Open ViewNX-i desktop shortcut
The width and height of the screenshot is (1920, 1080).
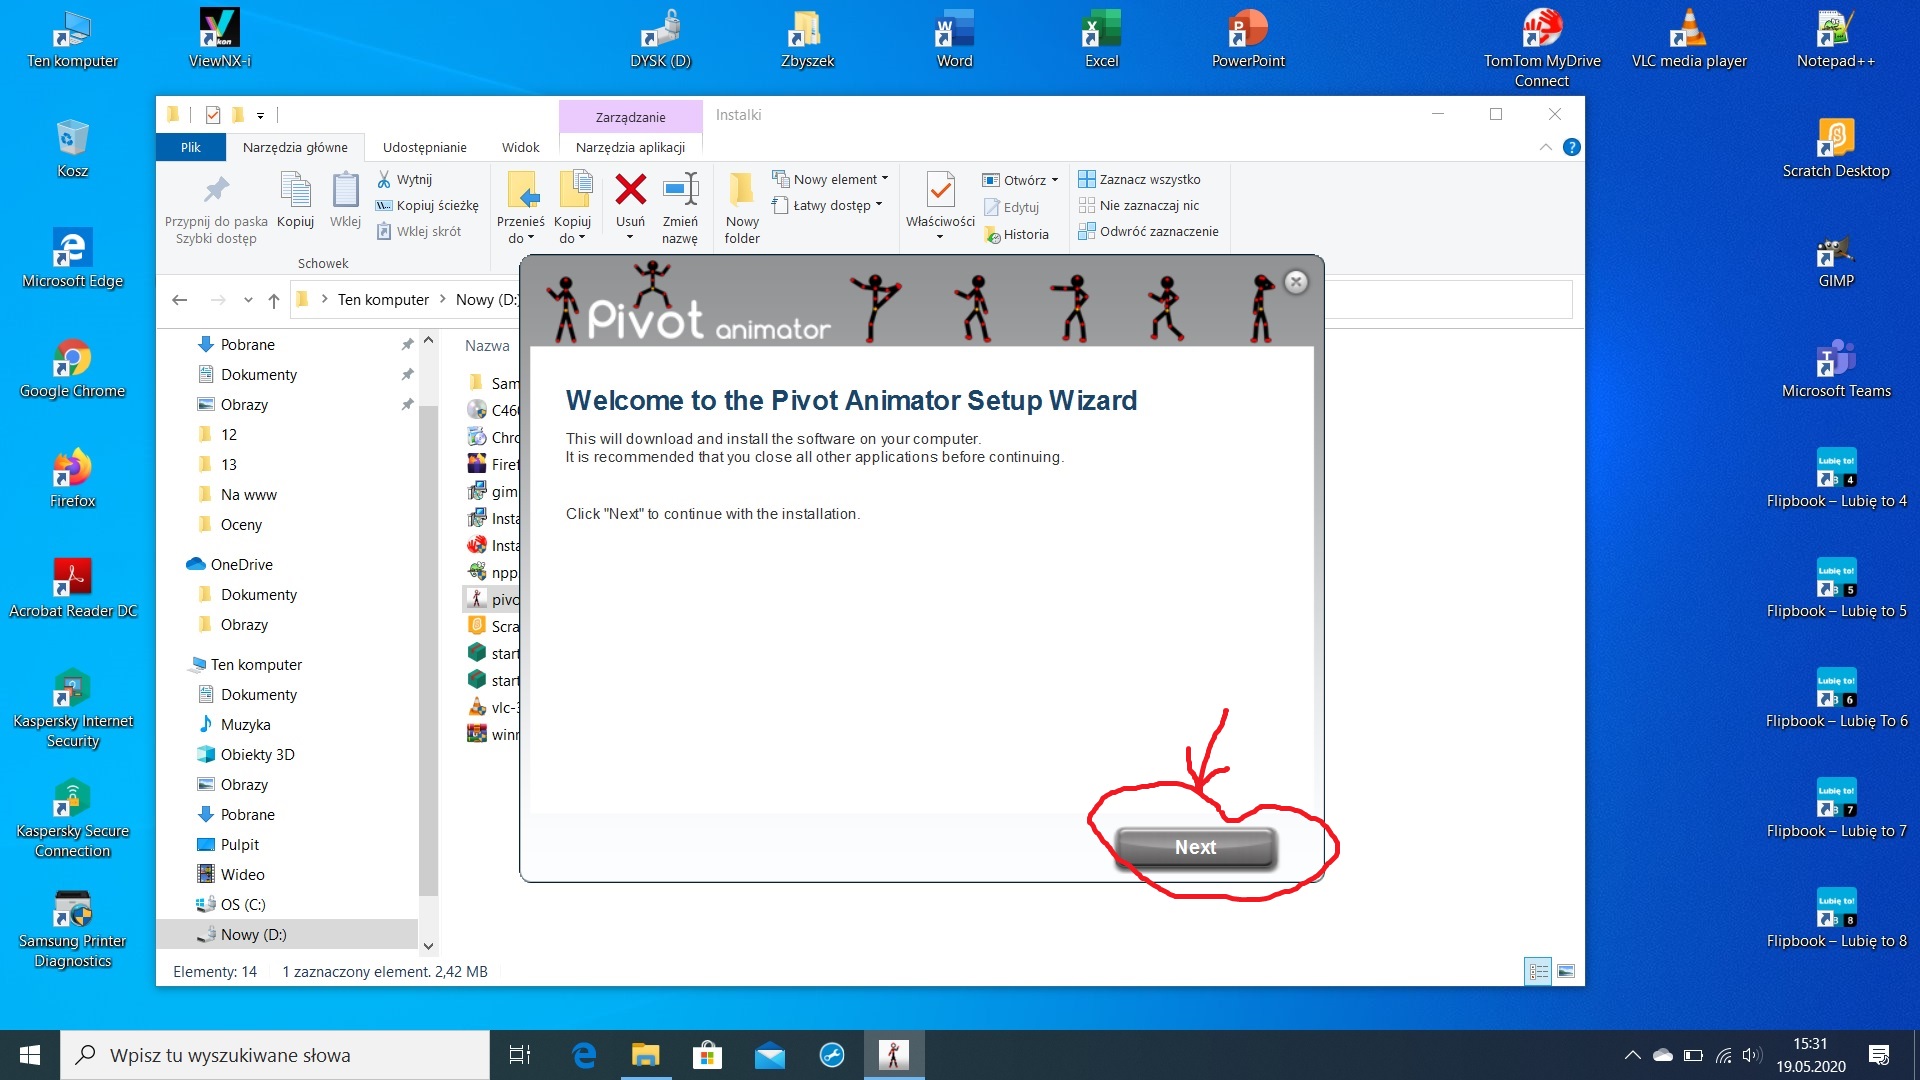tap(219, 40)
